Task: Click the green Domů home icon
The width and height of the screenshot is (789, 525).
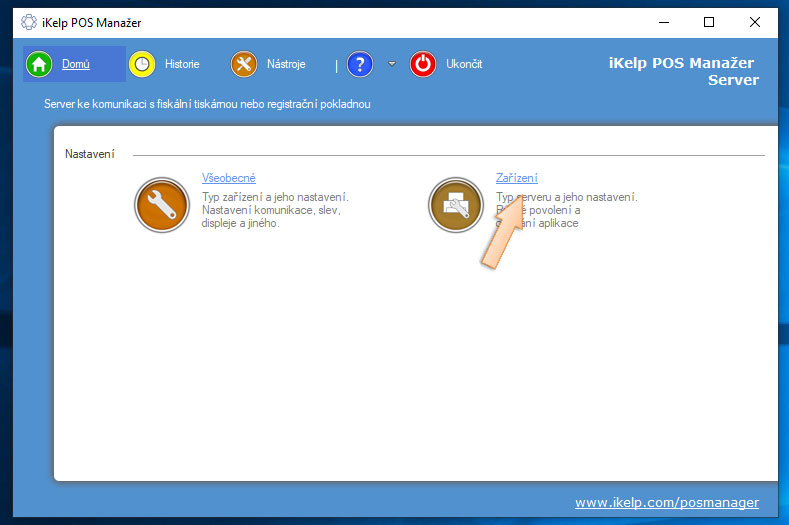Action: pyautogui.click(x=40, y=64)
